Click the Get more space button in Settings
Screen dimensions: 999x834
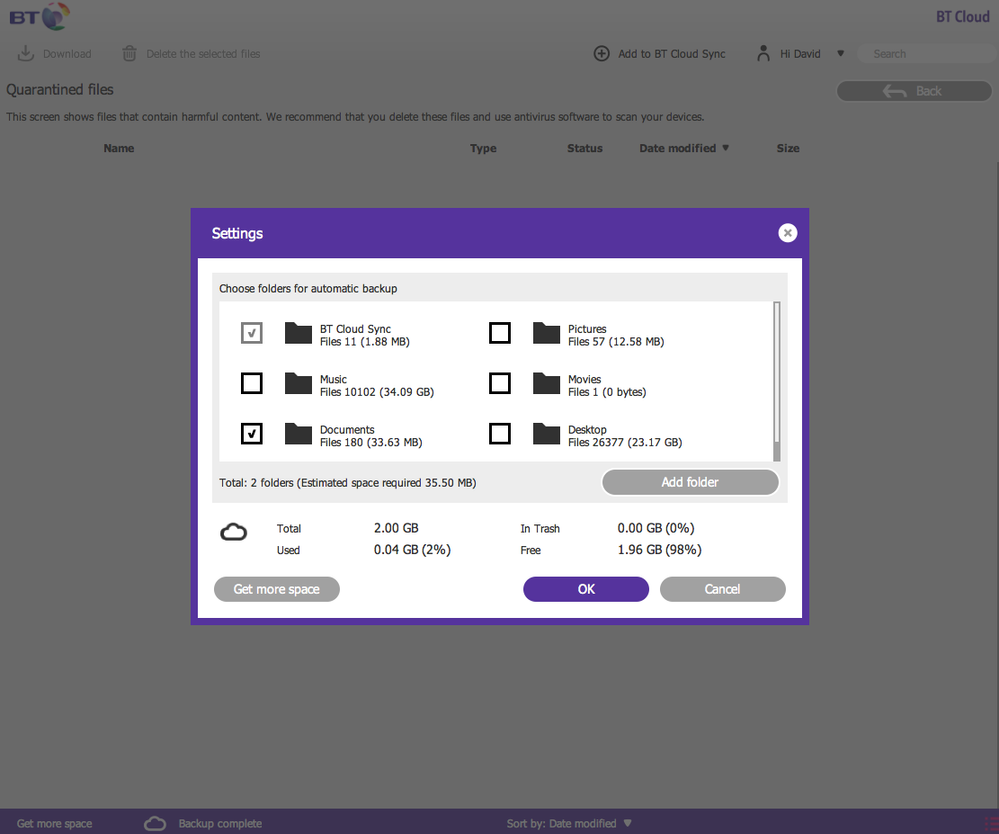(x=277, y=589)
